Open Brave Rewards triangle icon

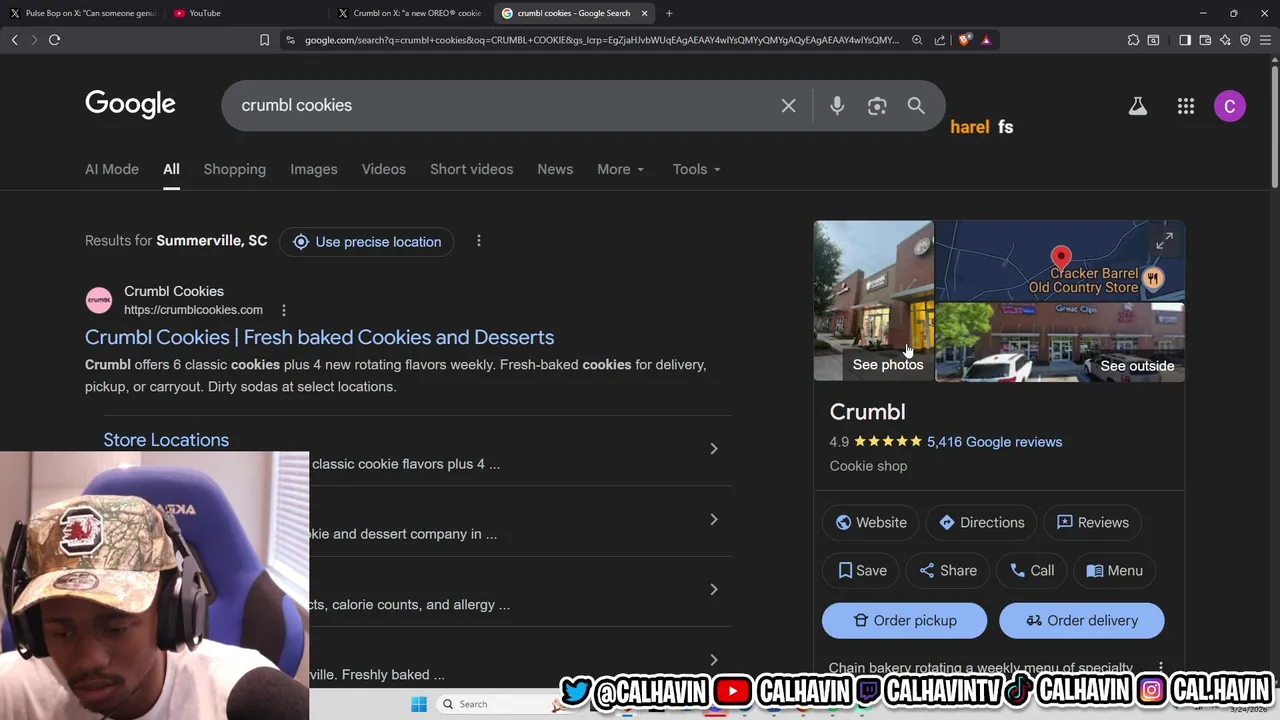coord(986,40)
